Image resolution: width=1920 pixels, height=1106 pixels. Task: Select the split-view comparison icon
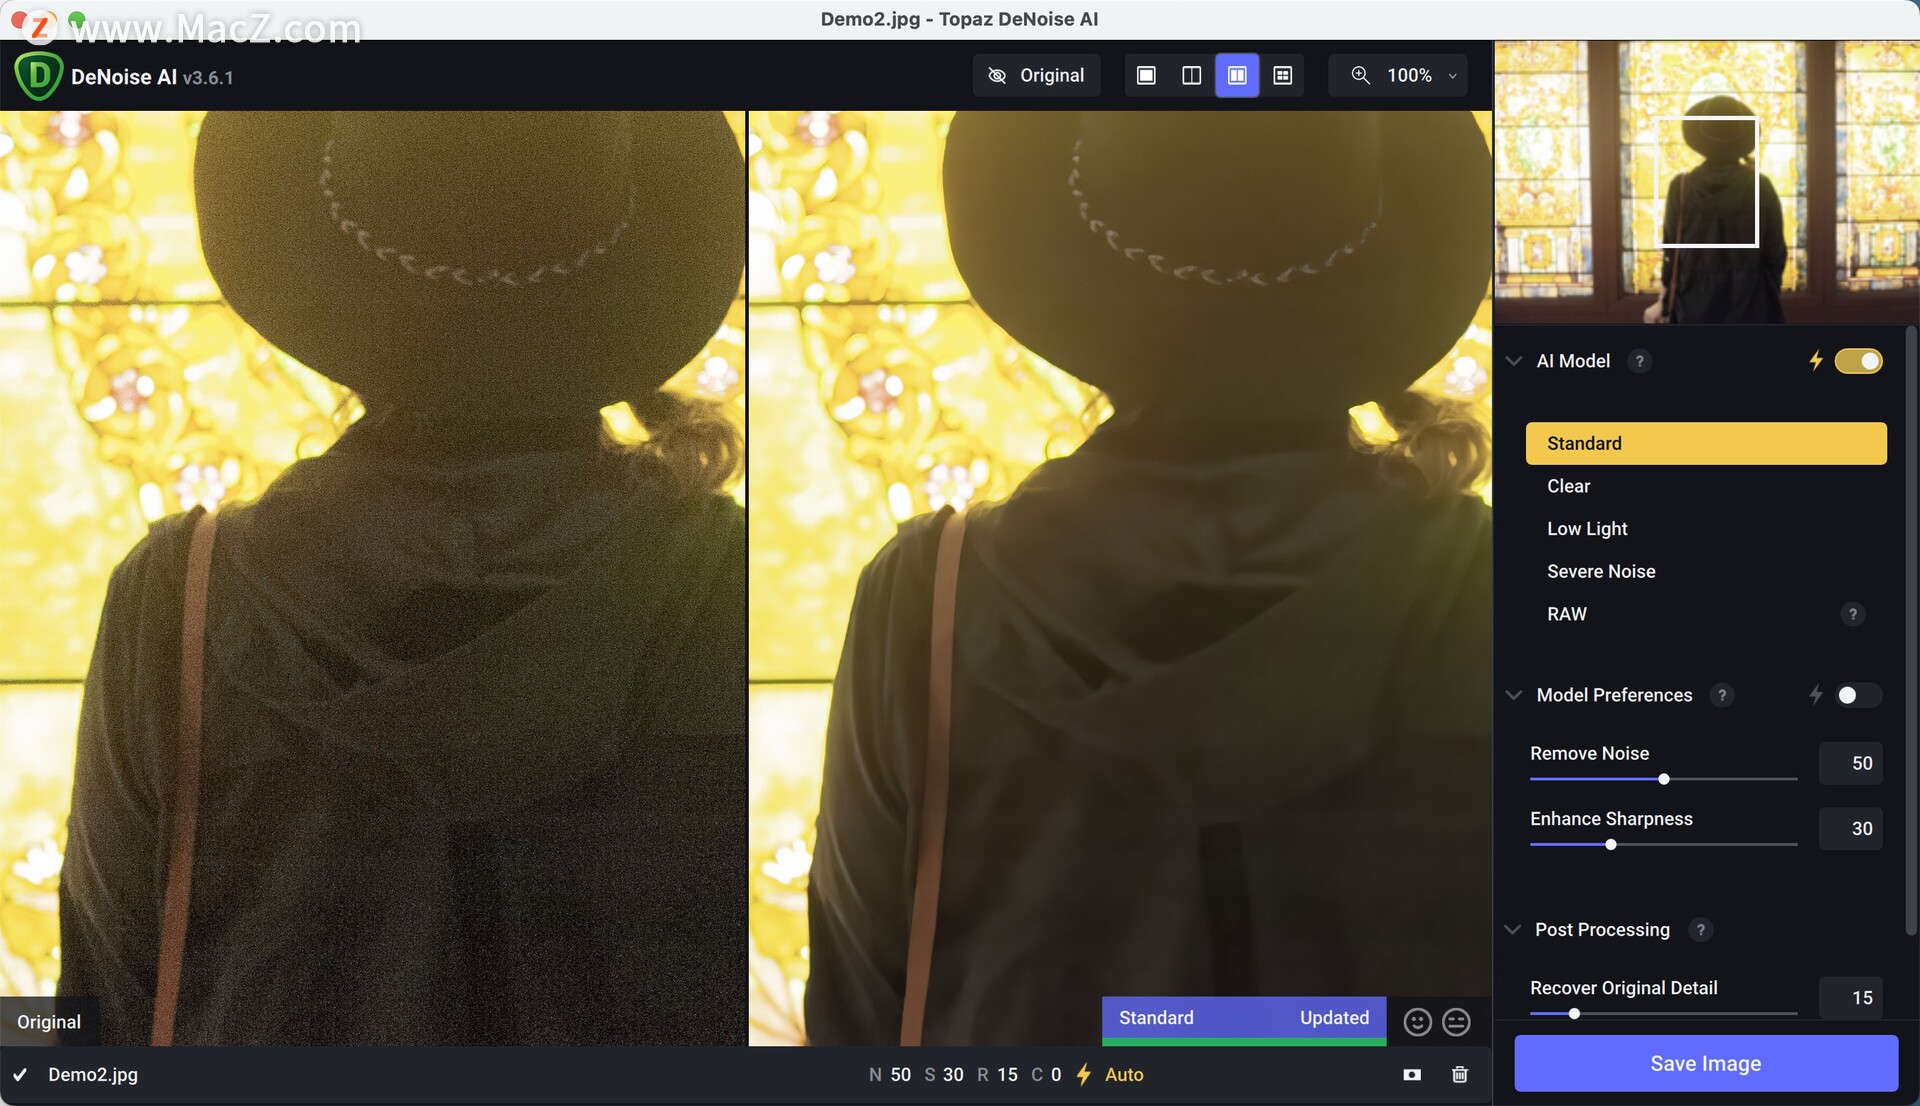pyautogui.click(x=1191, y=75)
